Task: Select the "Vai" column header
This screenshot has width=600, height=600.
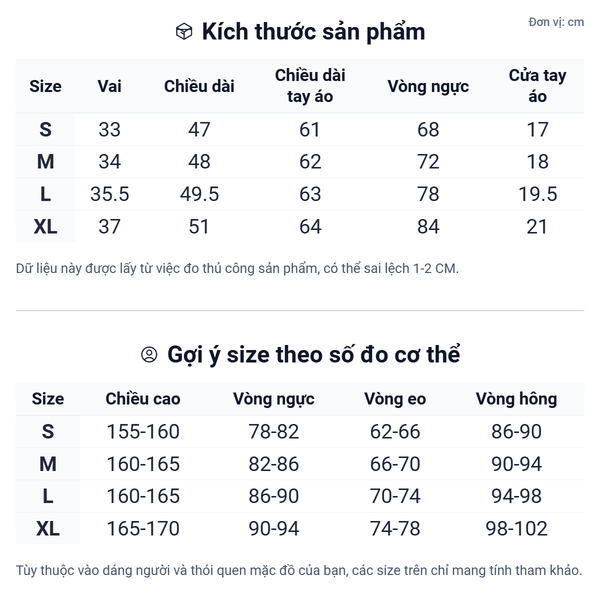Action: [110, 86]
